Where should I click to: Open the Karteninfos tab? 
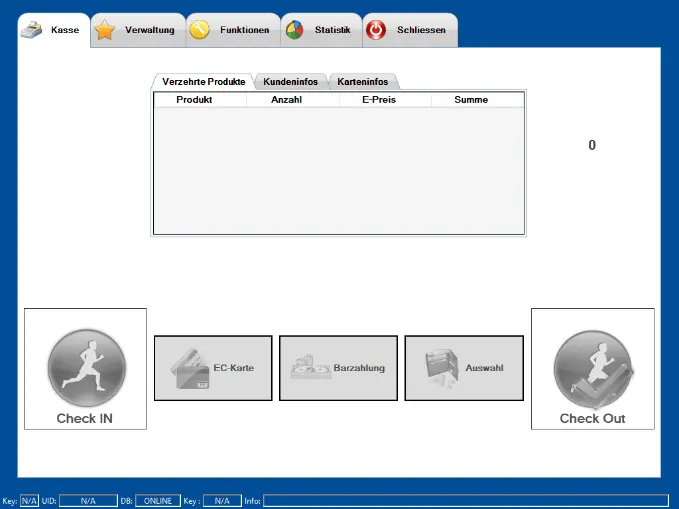click(x=363, y=82)
